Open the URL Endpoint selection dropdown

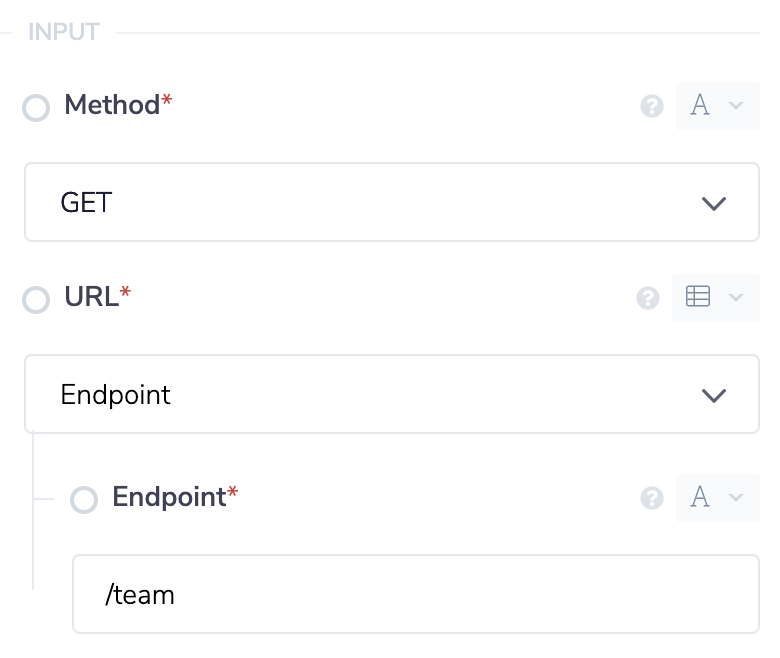pos(391,395)
